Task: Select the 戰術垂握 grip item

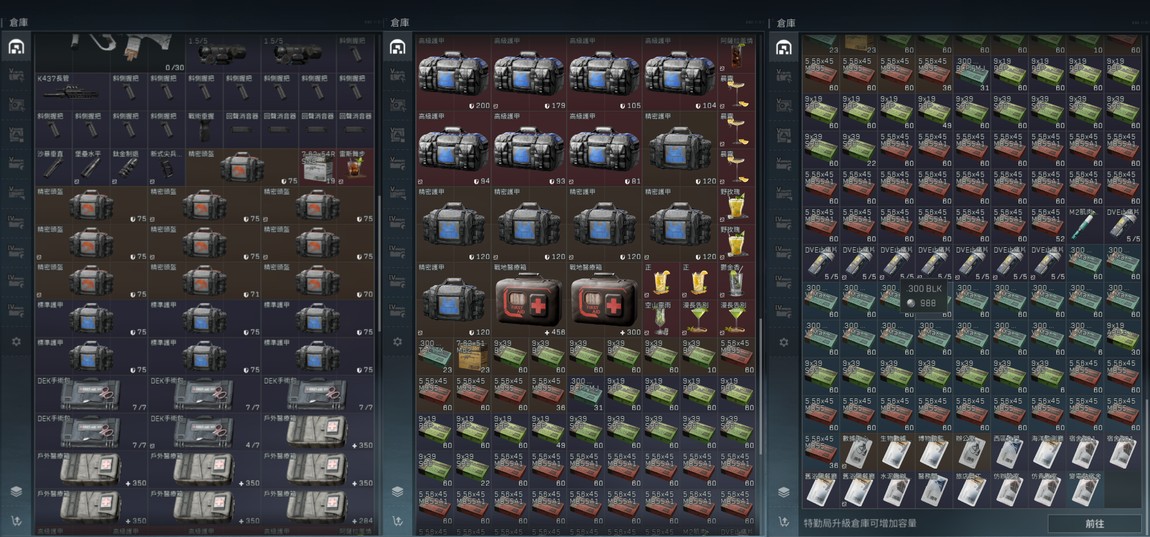Action: click(x=205, y=129)
